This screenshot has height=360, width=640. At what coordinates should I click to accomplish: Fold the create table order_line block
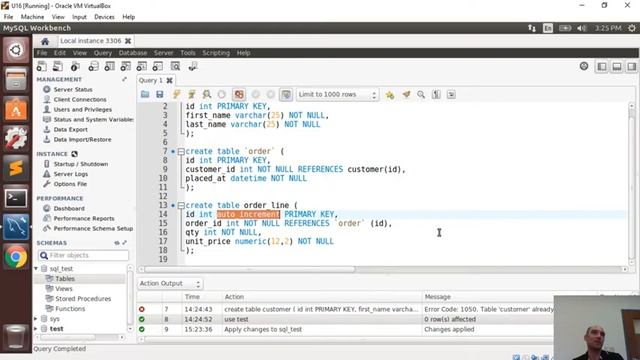(x=181, y=205)
